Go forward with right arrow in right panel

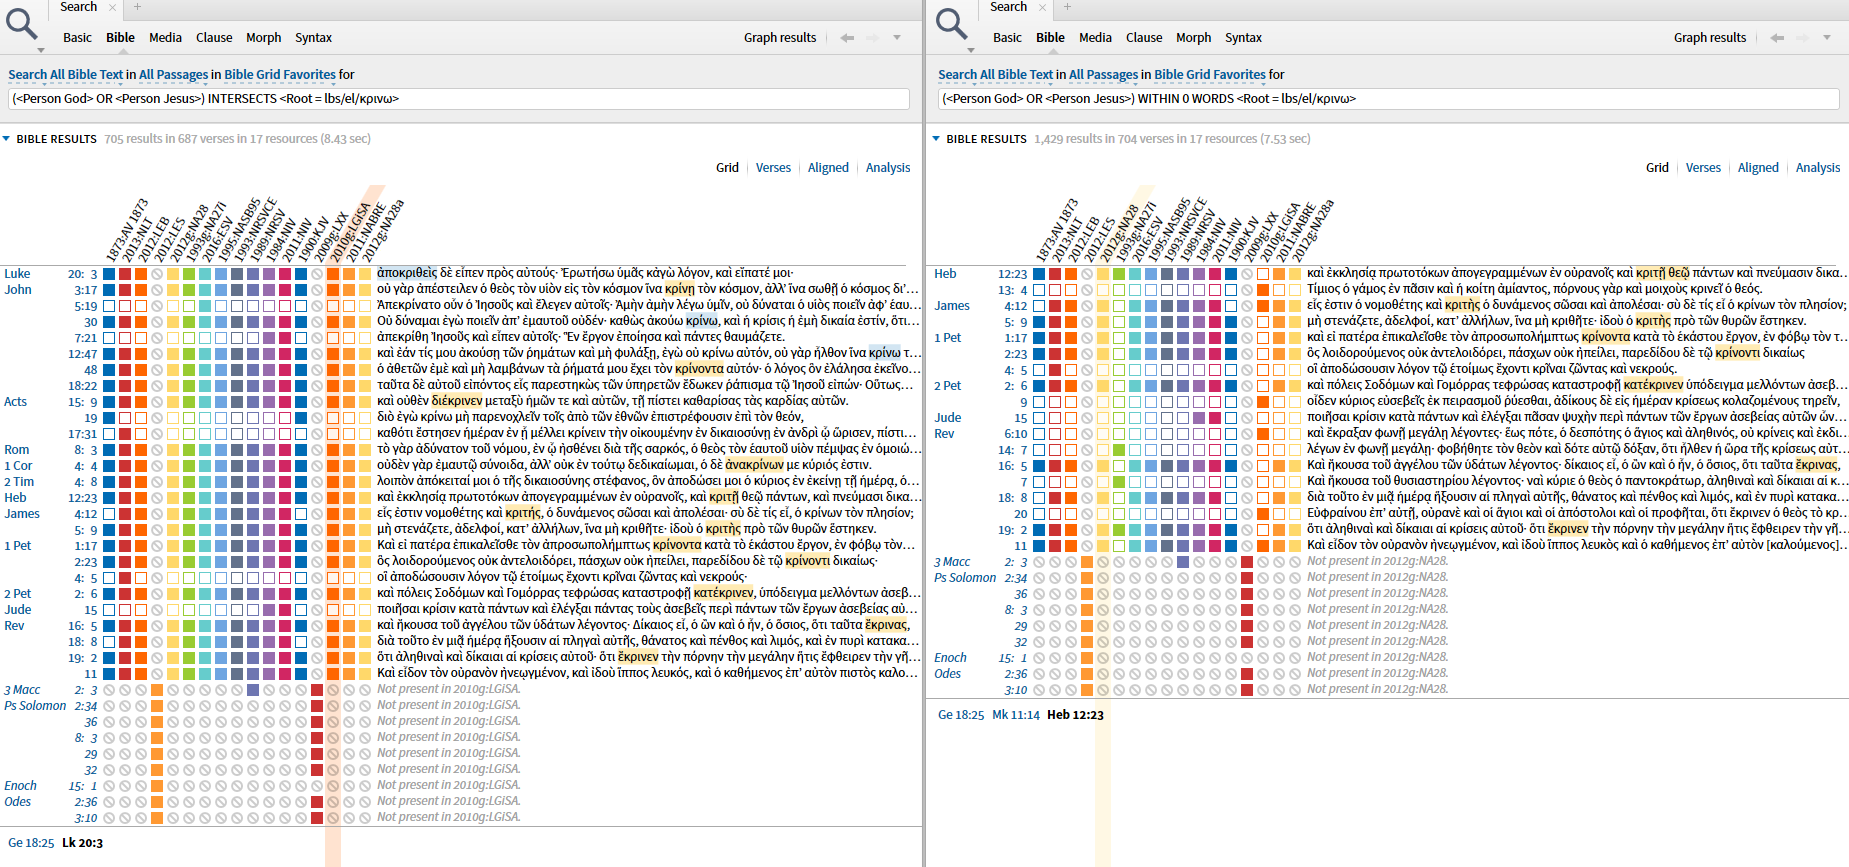coord(1802,38)
